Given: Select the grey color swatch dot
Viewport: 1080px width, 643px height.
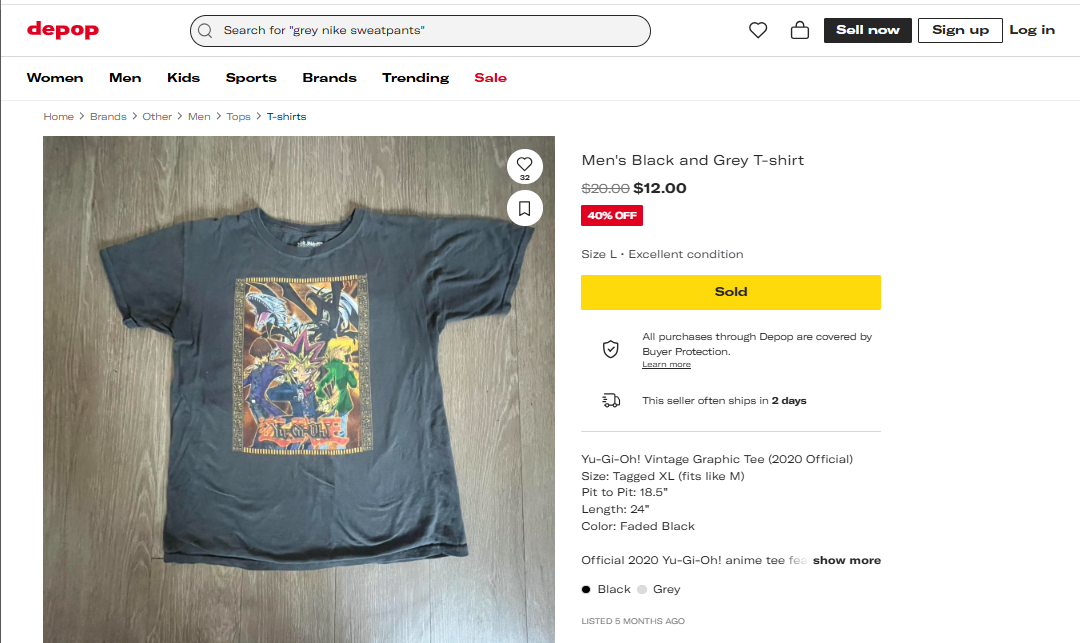Looking at the screenshot, I should click(642, 589).
